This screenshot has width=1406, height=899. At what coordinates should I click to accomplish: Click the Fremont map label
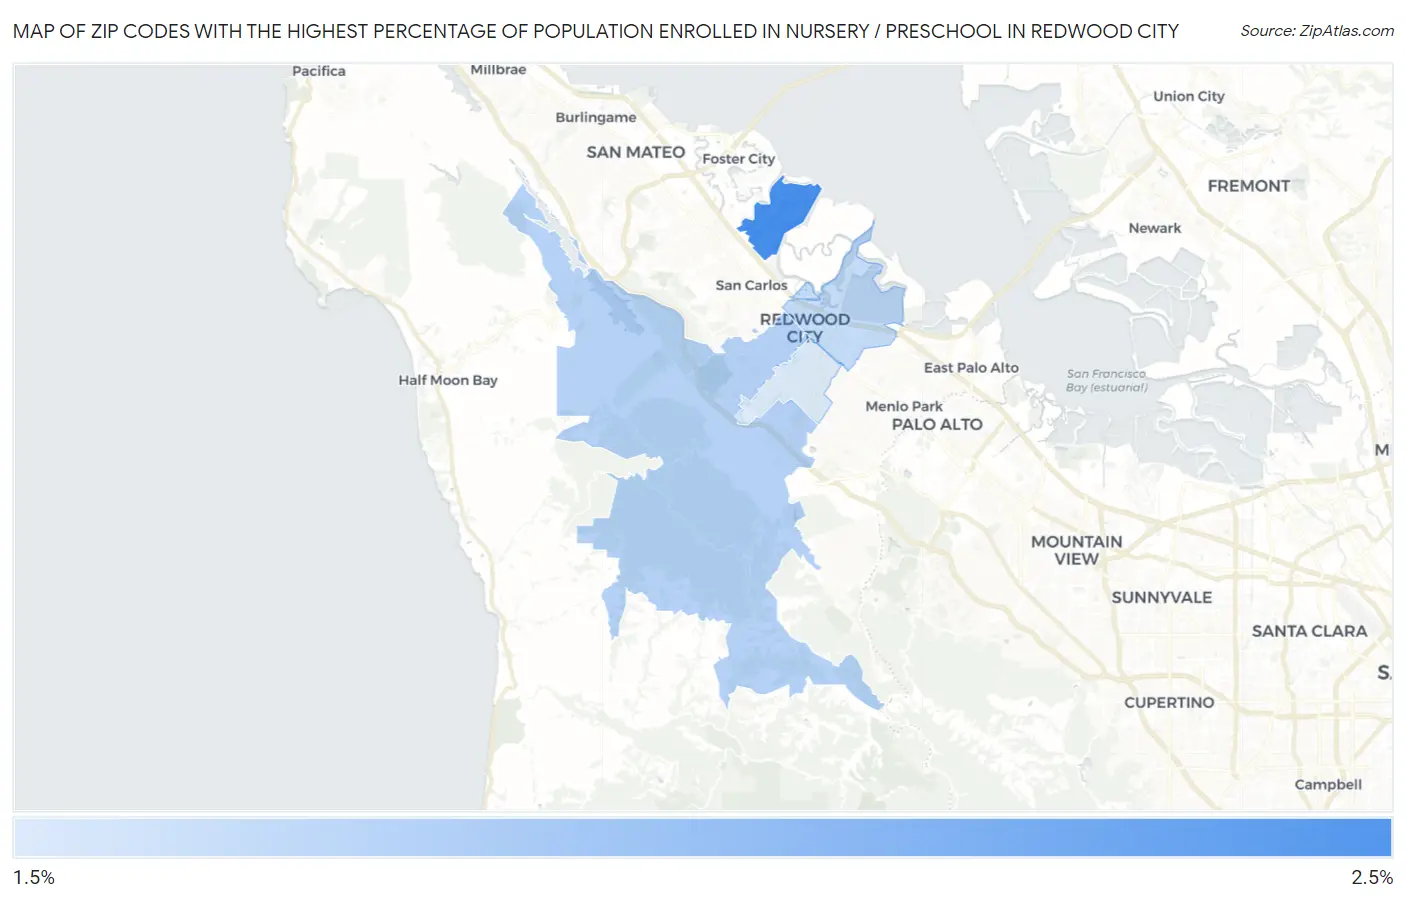[1249, 186]
